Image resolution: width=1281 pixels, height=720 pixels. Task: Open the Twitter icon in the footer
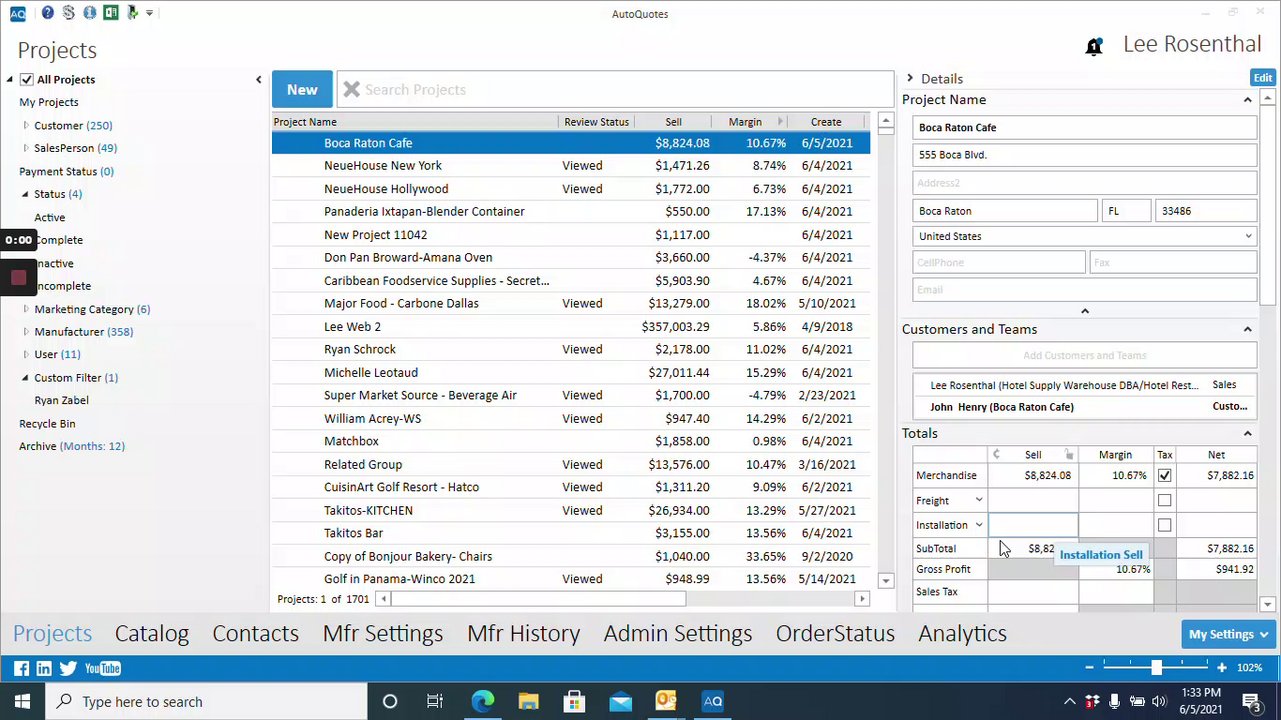(68, 668)
